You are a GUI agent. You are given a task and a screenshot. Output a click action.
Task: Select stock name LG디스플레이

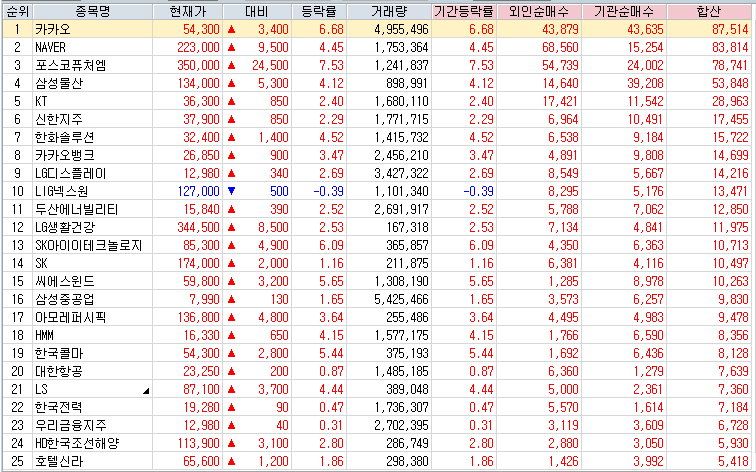pos(70,173)
